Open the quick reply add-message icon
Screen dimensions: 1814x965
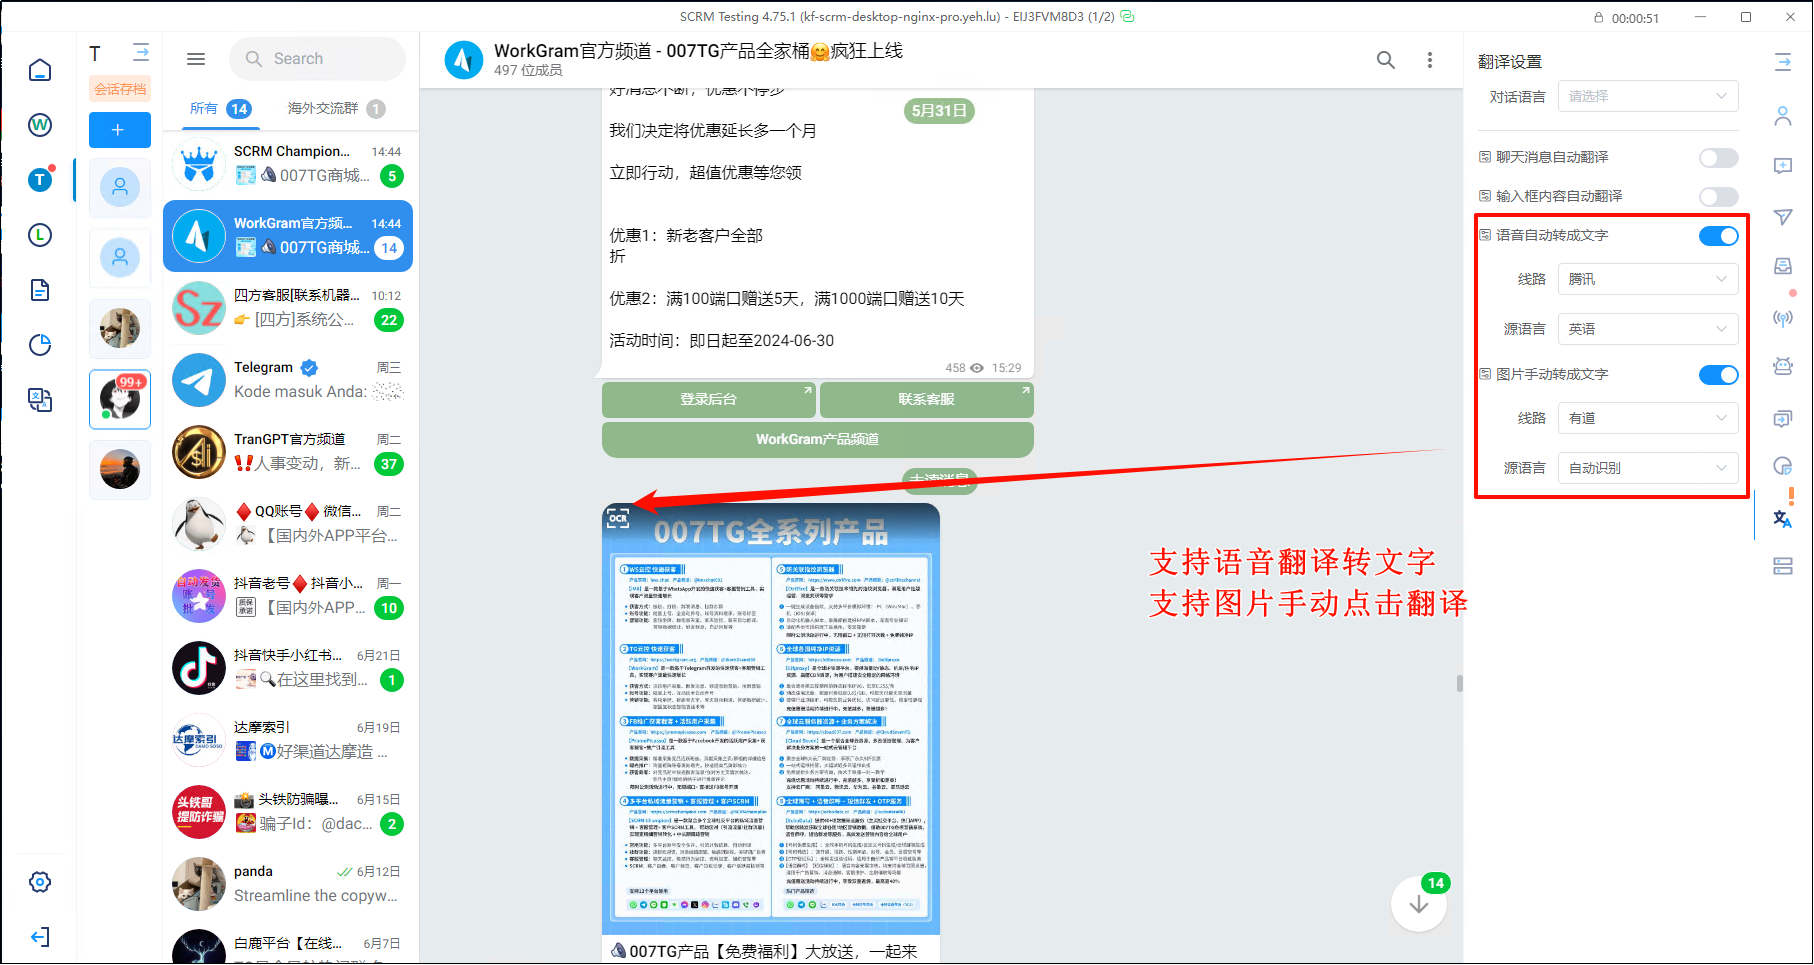tap(1783, 166)
